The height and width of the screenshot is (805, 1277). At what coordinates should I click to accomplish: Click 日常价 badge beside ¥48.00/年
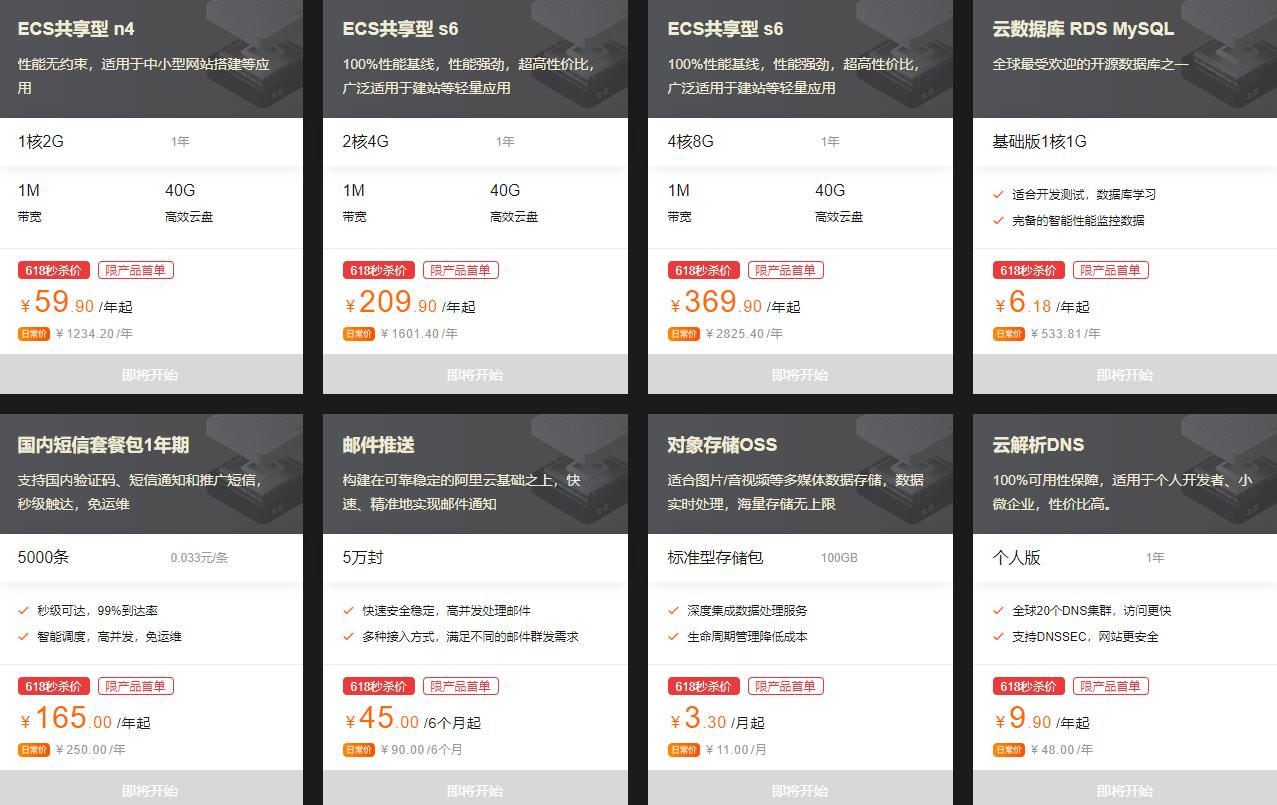[1009, 750]
